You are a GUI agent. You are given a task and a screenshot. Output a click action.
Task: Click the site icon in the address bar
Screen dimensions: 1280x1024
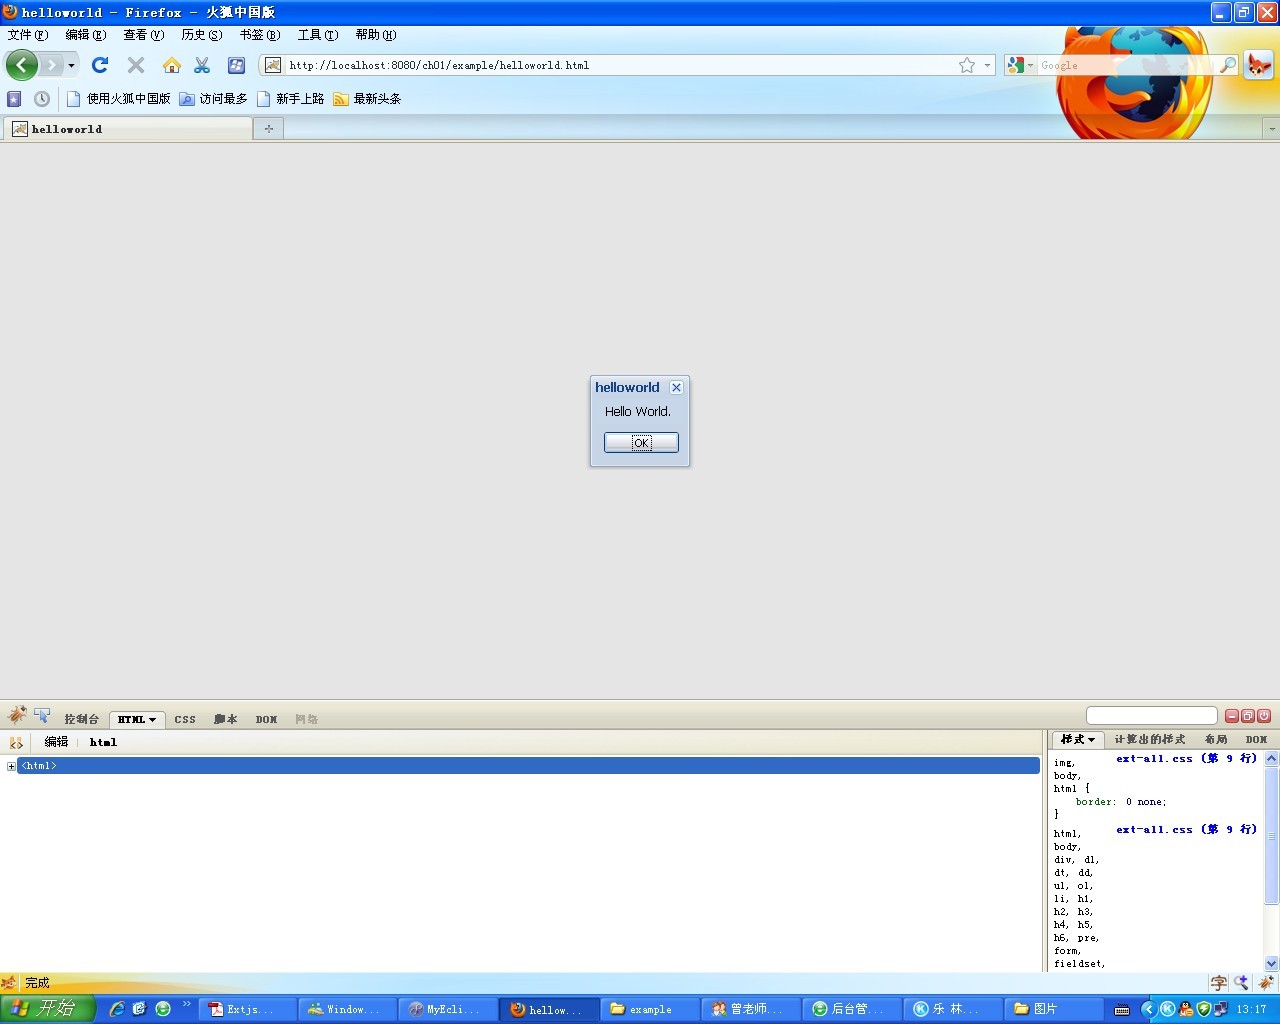[273, 65]
